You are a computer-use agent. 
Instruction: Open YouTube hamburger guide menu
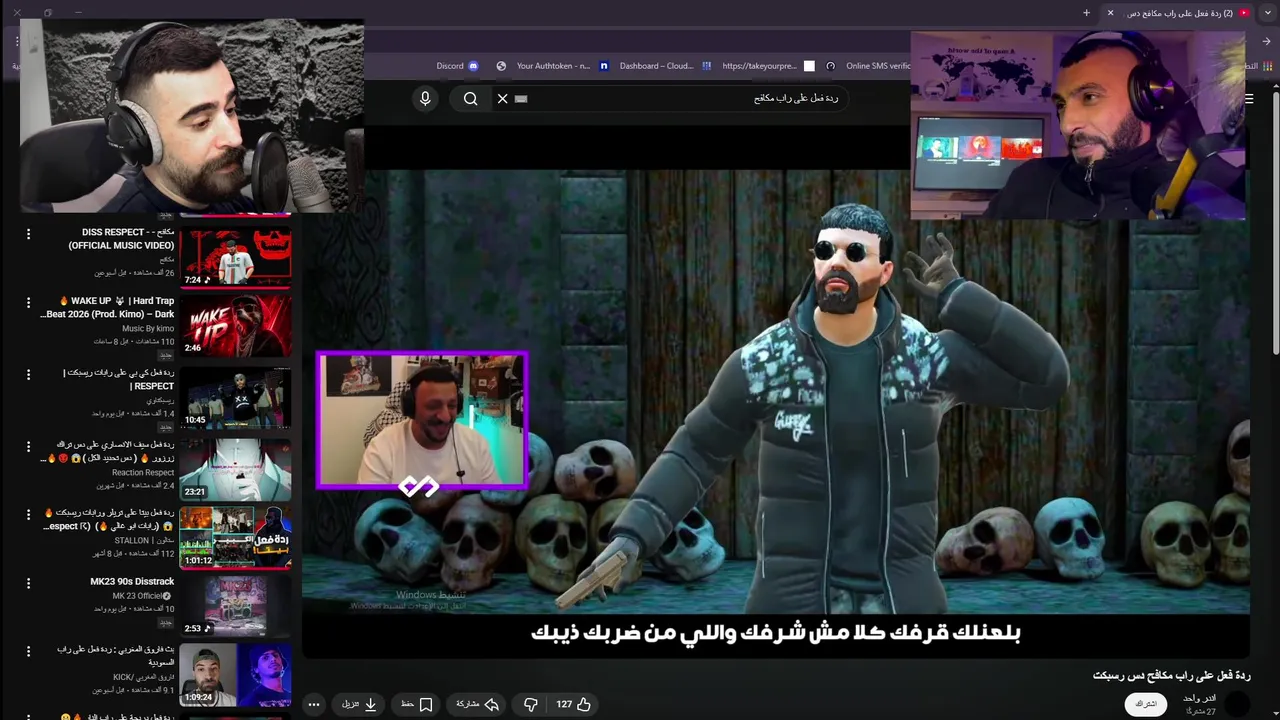1249,98
